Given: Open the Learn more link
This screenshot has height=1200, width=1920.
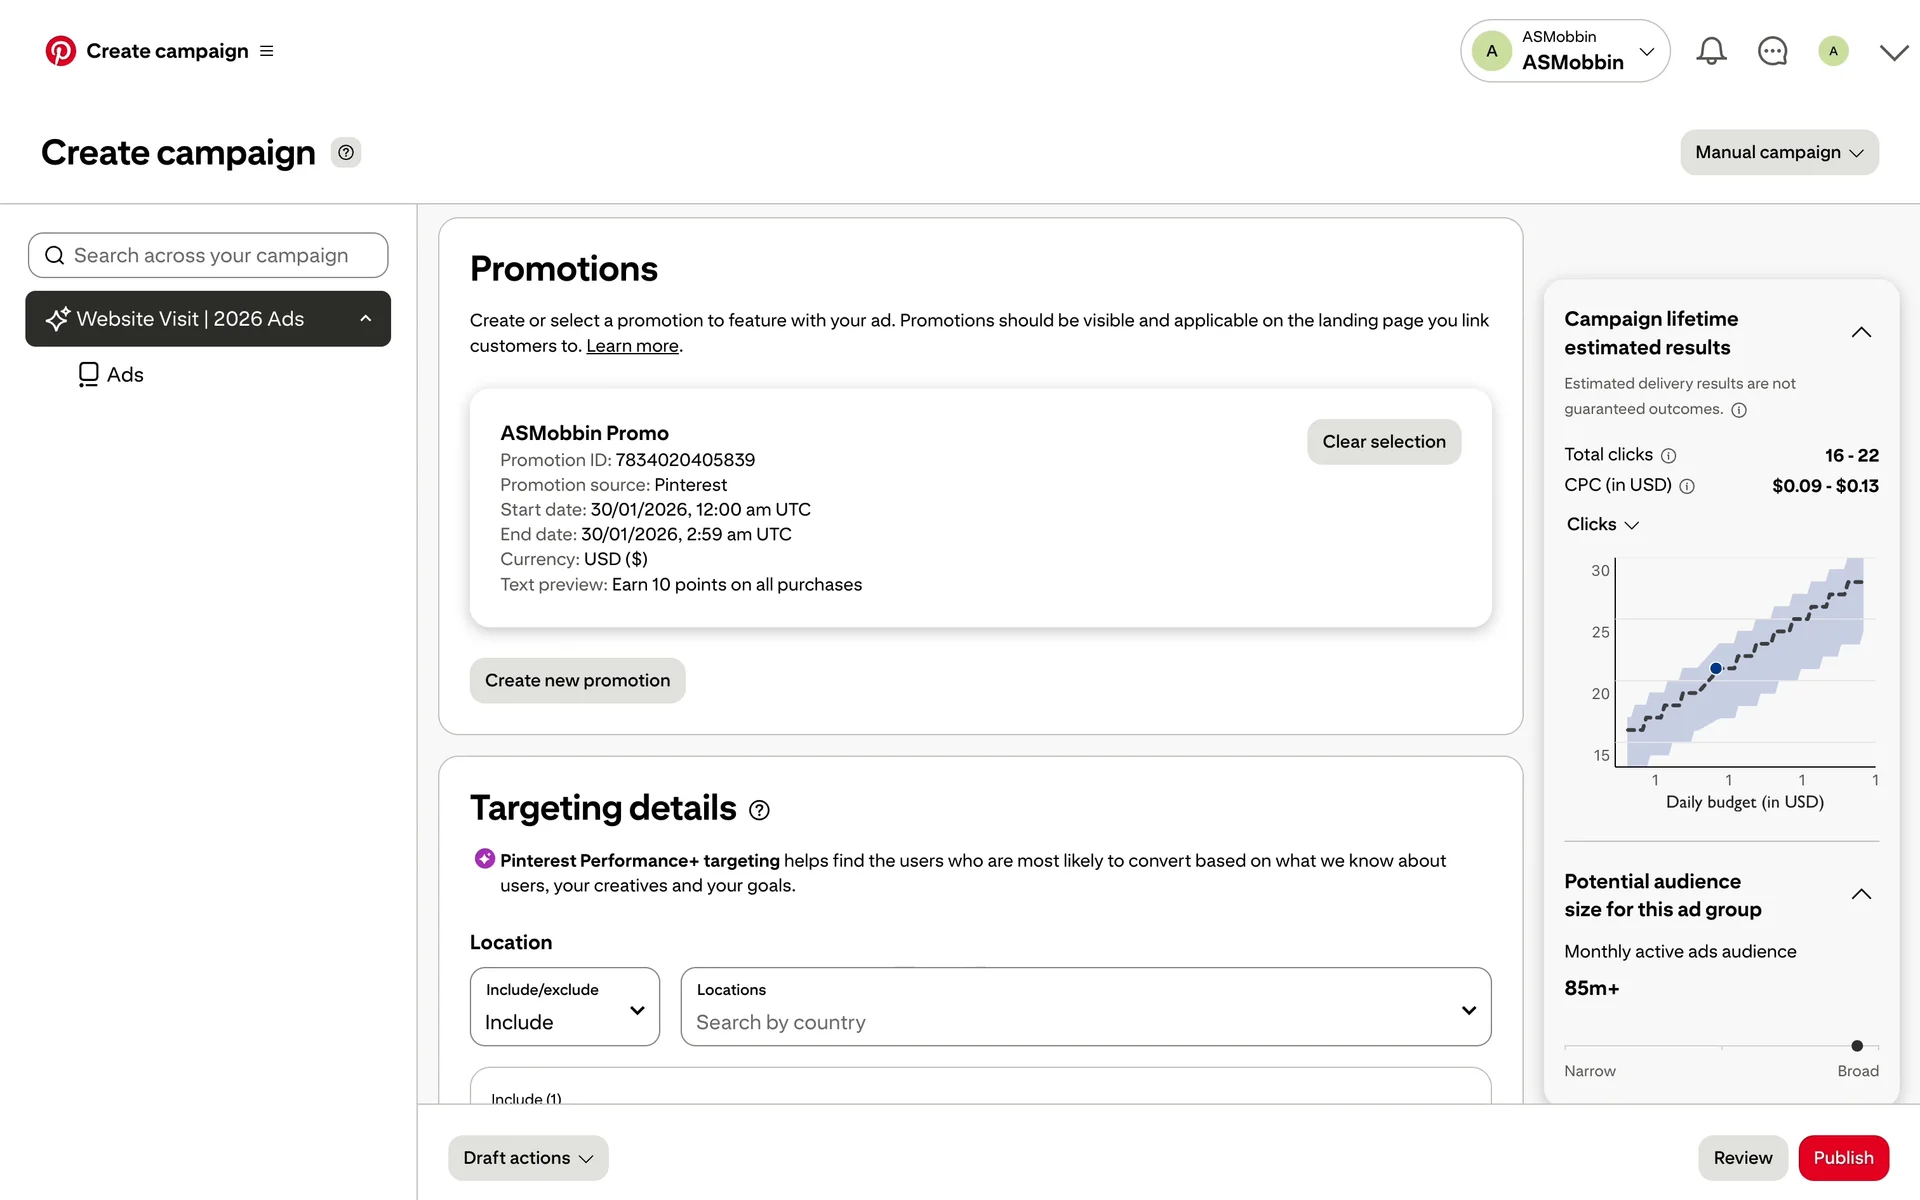Looking at the screenshot, I should [x=632, y=346].
